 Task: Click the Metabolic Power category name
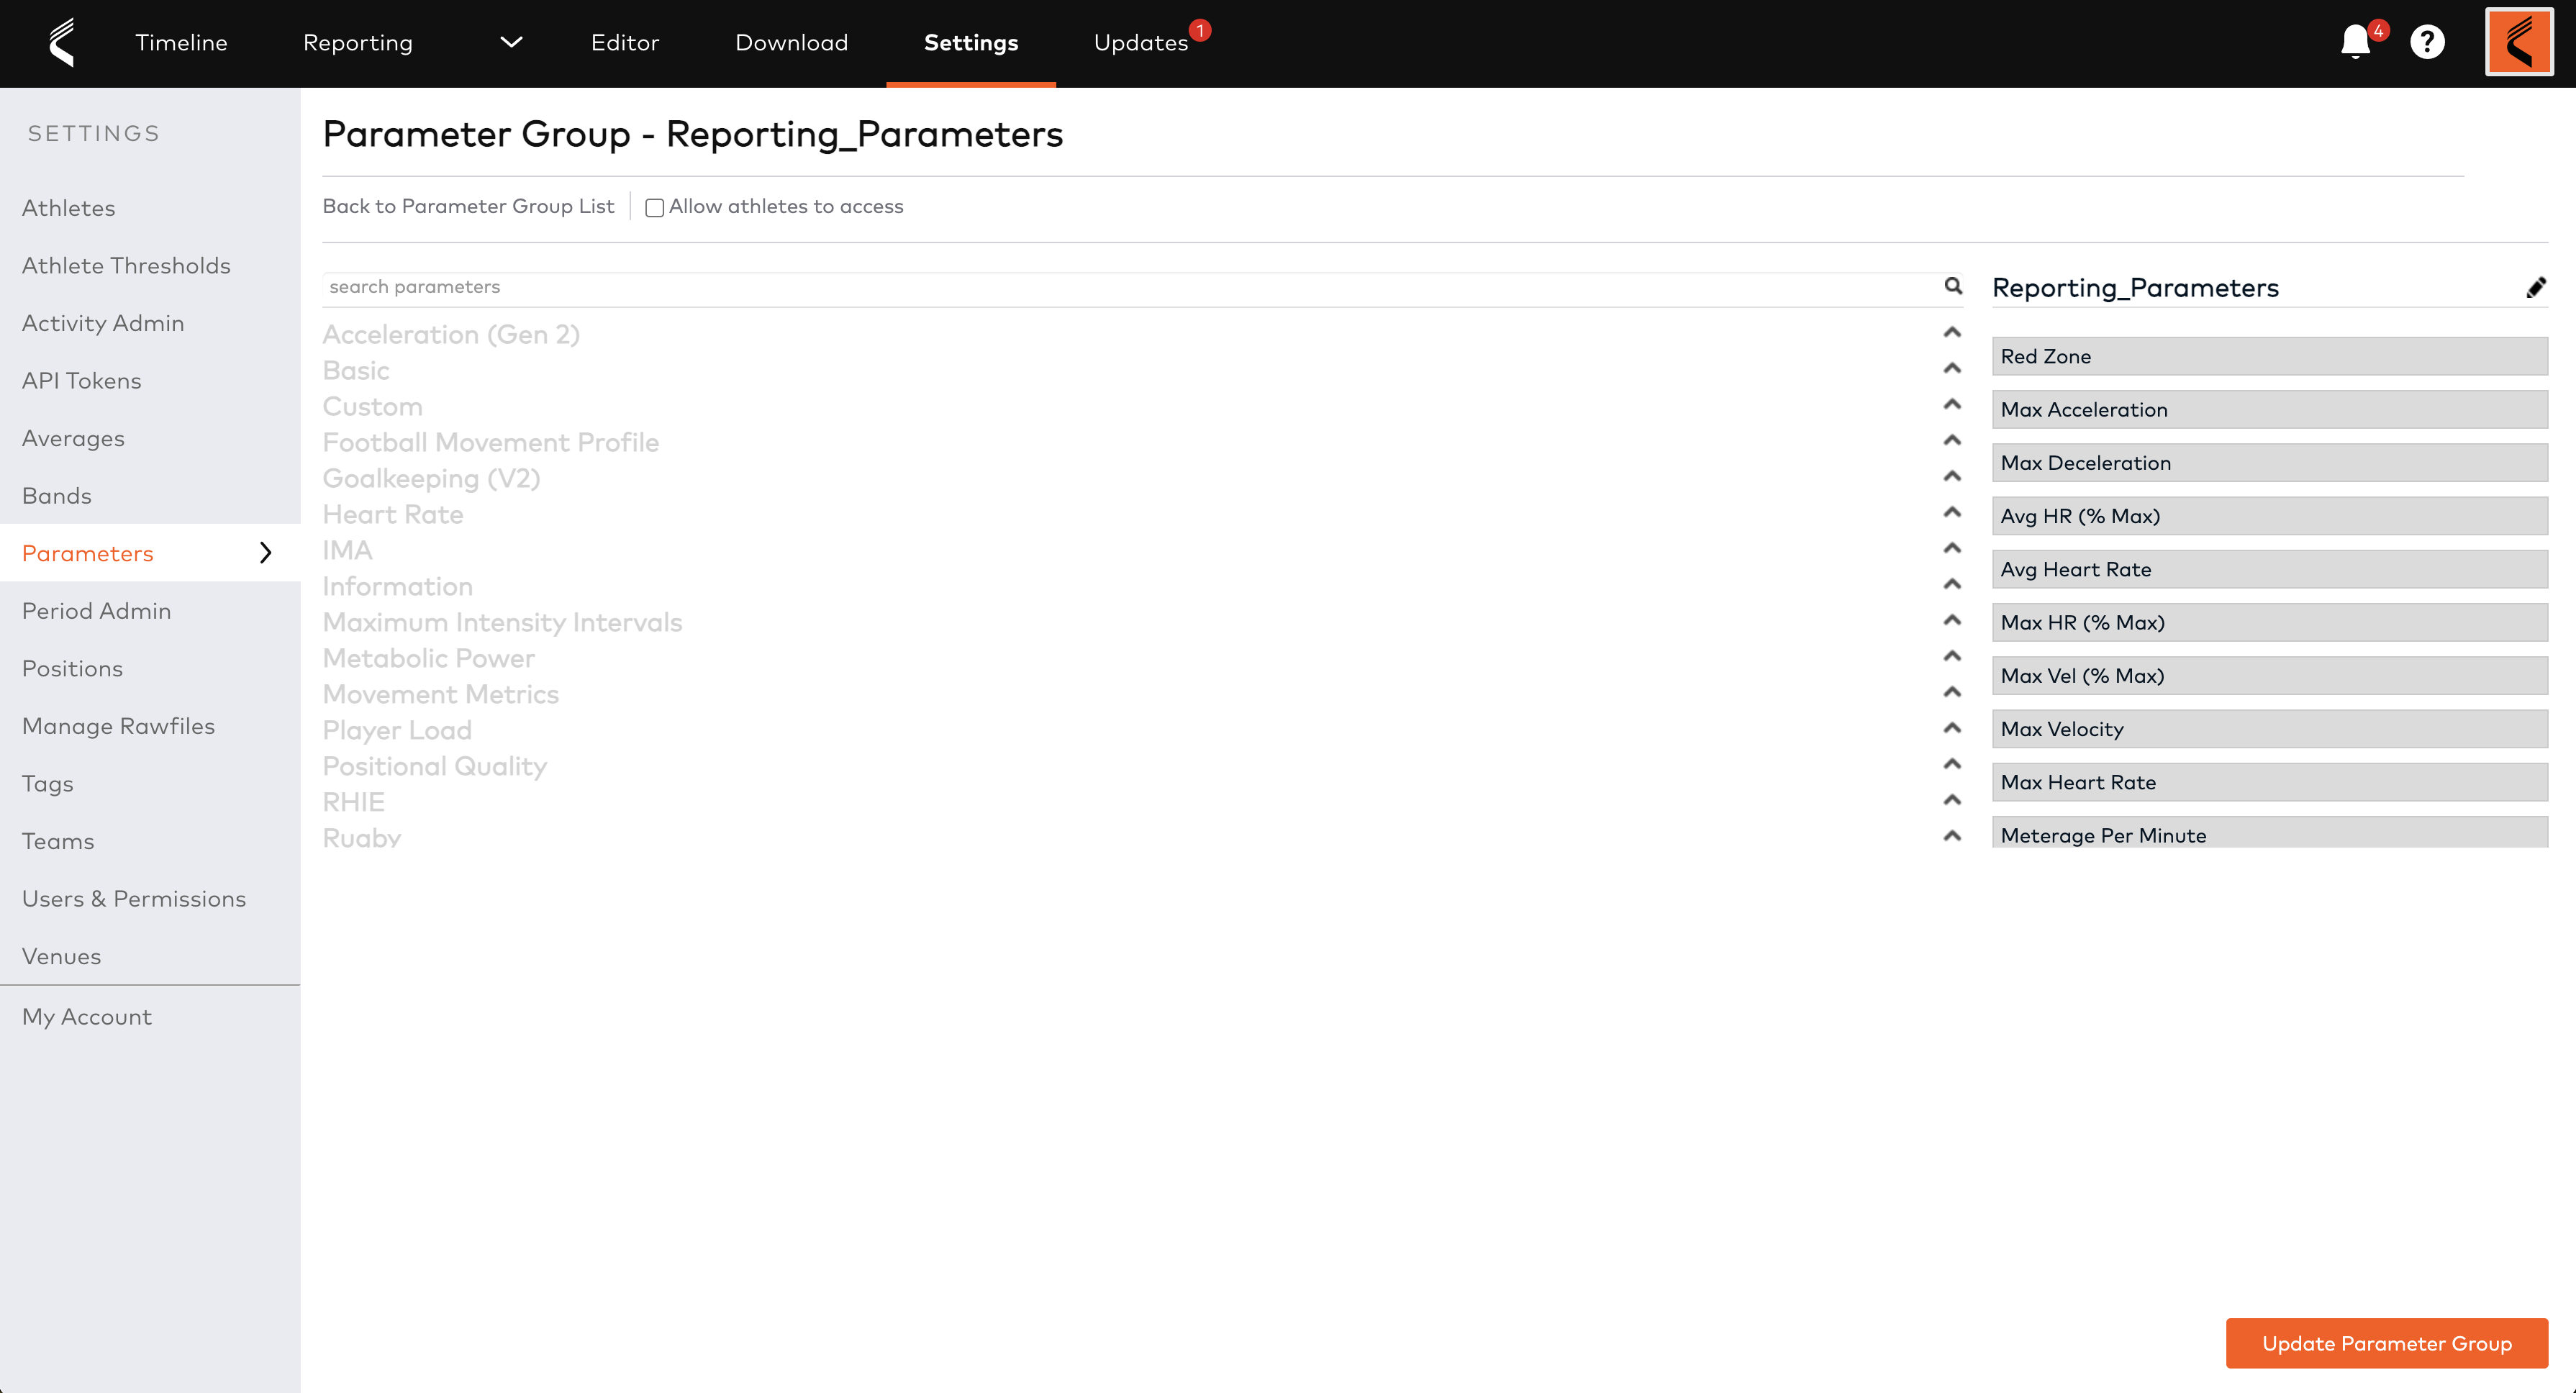click(x=428, y=658)
